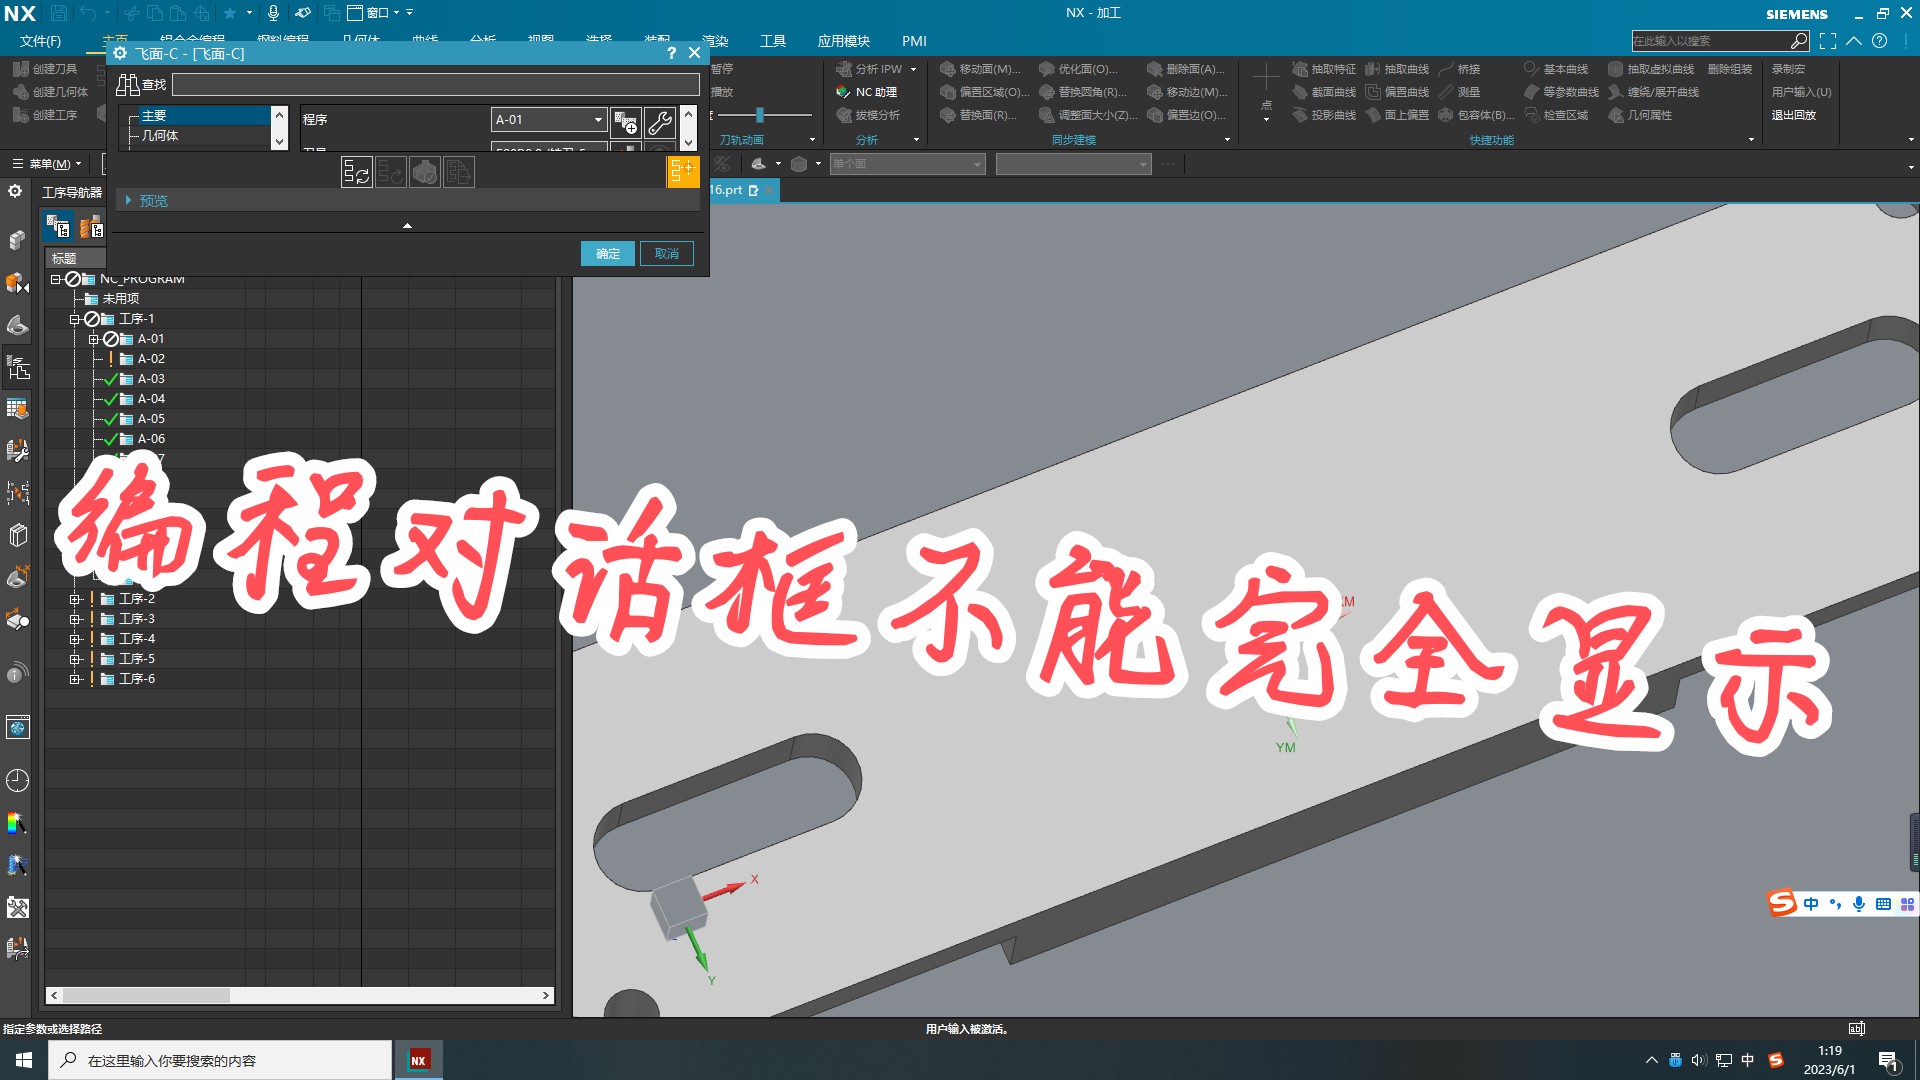Open the Windows Start menu
This screenshot has height=1080, width=1920.
24,1060
